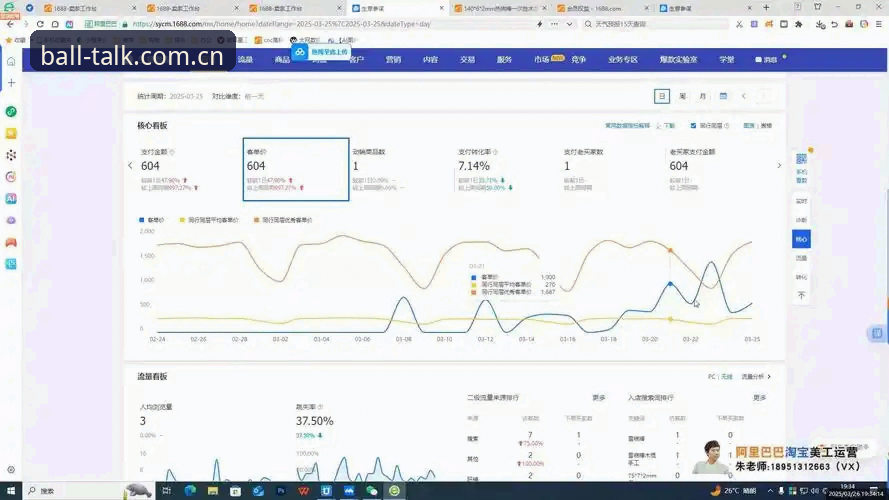Show more metrics with right arrow

click(x=779, y=166)
